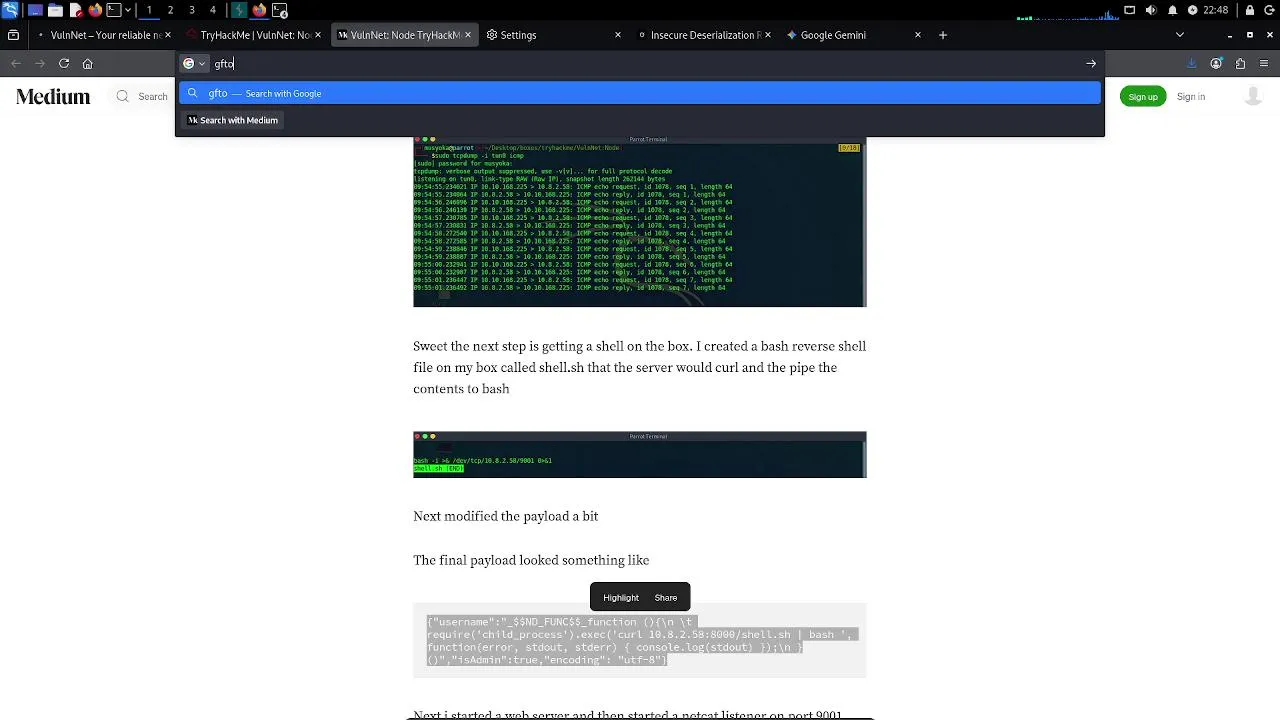Open the Firefox account icon

pos(1216,63)
